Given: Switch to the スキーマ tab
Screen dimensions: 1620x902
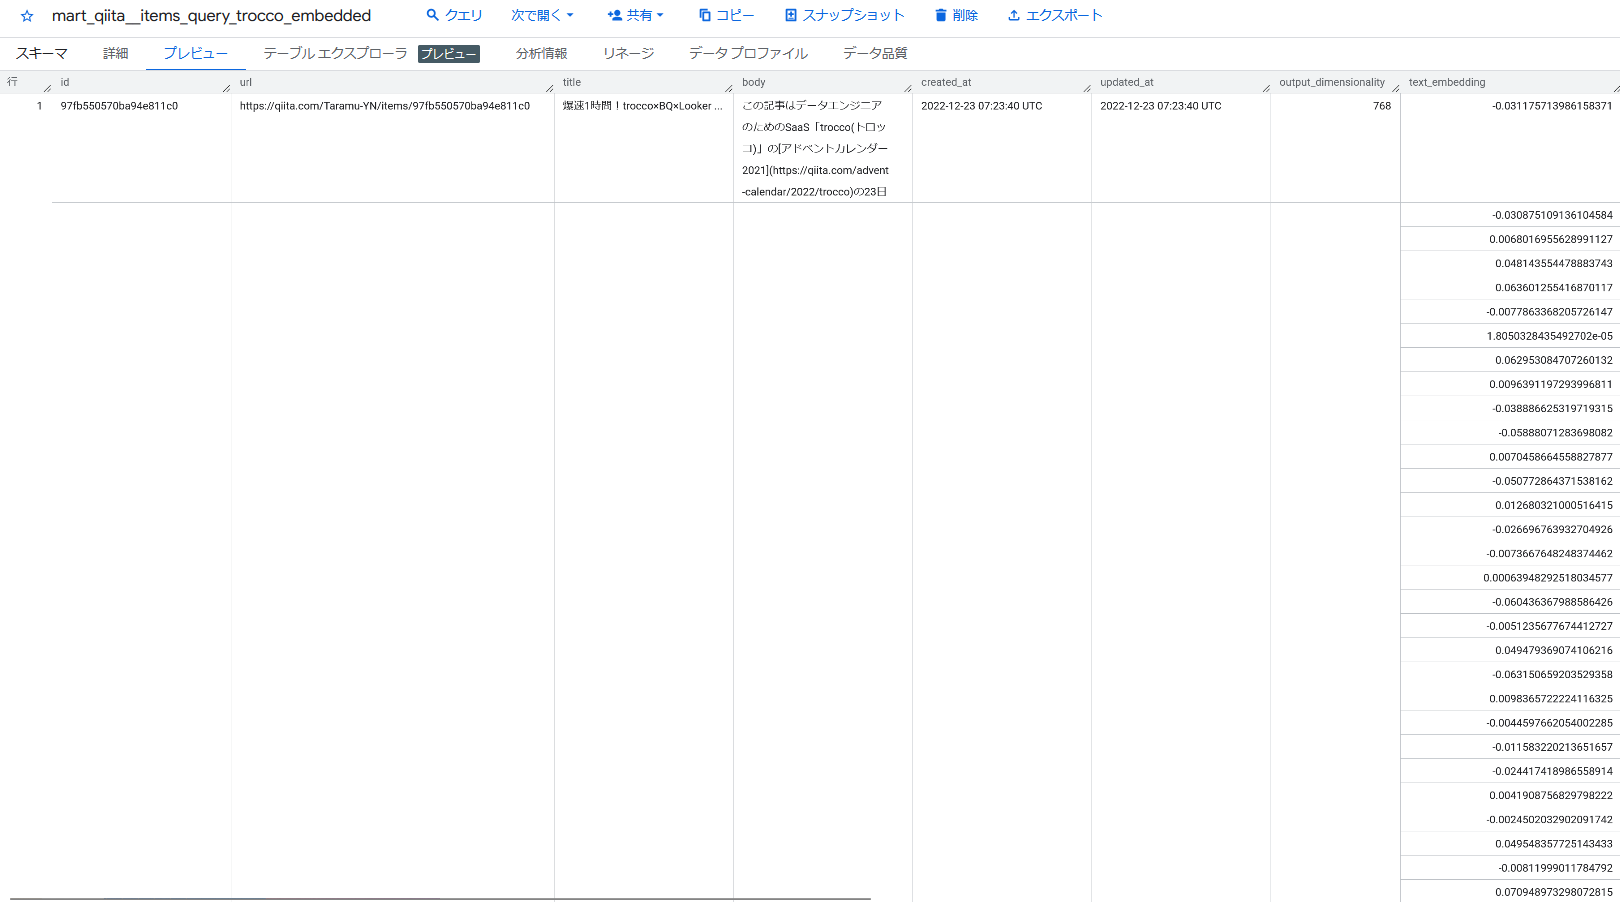Looking at the screenshot, I should click(42, 53).
